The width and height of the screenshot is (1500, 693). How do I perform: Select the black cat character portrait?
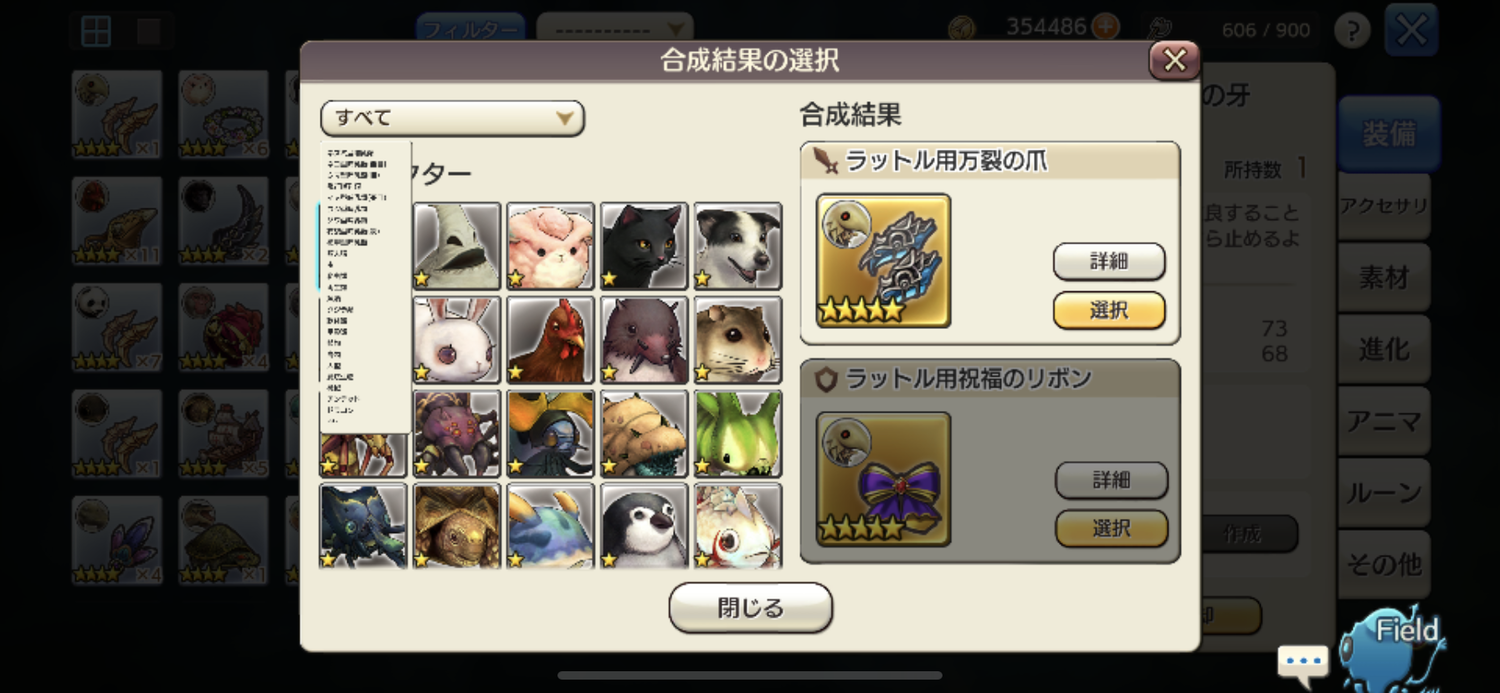(x=644, y=246)
